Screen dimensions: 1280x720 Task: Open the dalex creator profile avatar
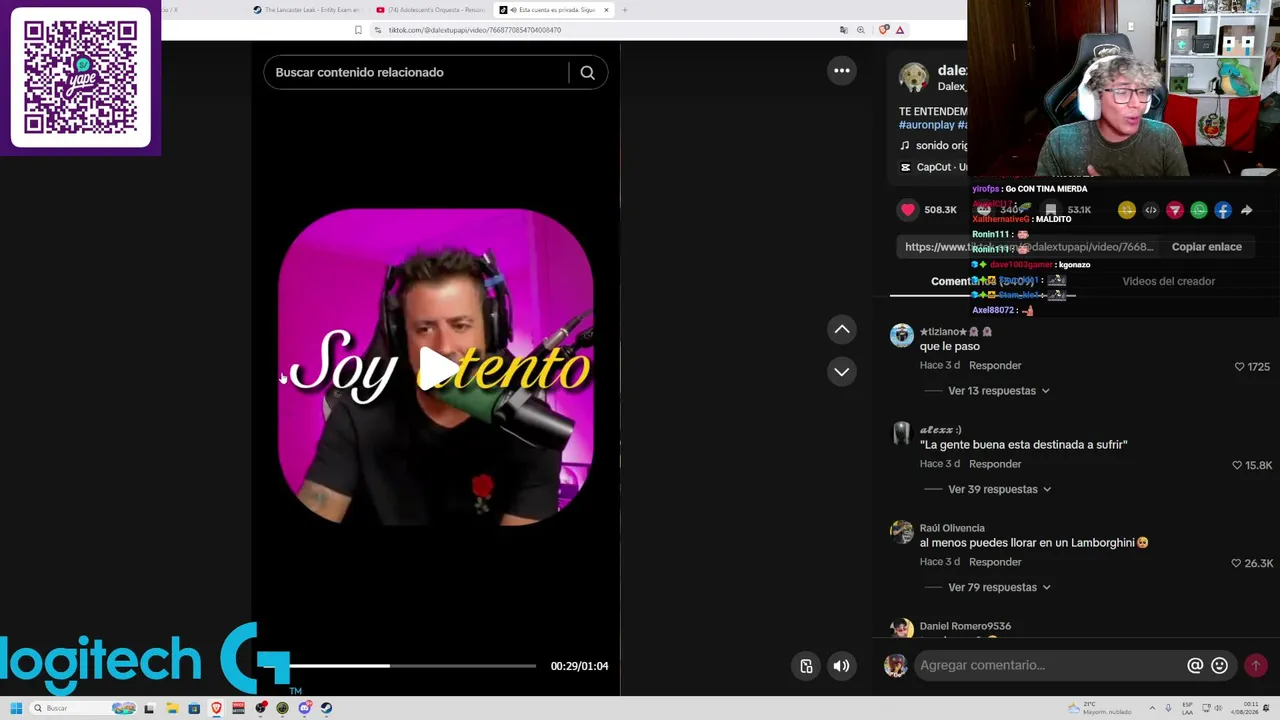coord(913,77)
